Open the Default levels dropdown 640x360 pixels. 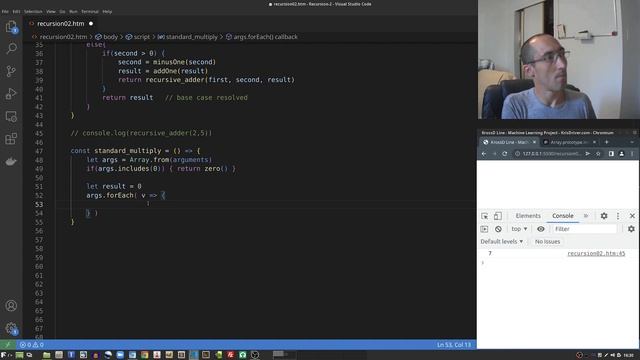click(502, 242)
